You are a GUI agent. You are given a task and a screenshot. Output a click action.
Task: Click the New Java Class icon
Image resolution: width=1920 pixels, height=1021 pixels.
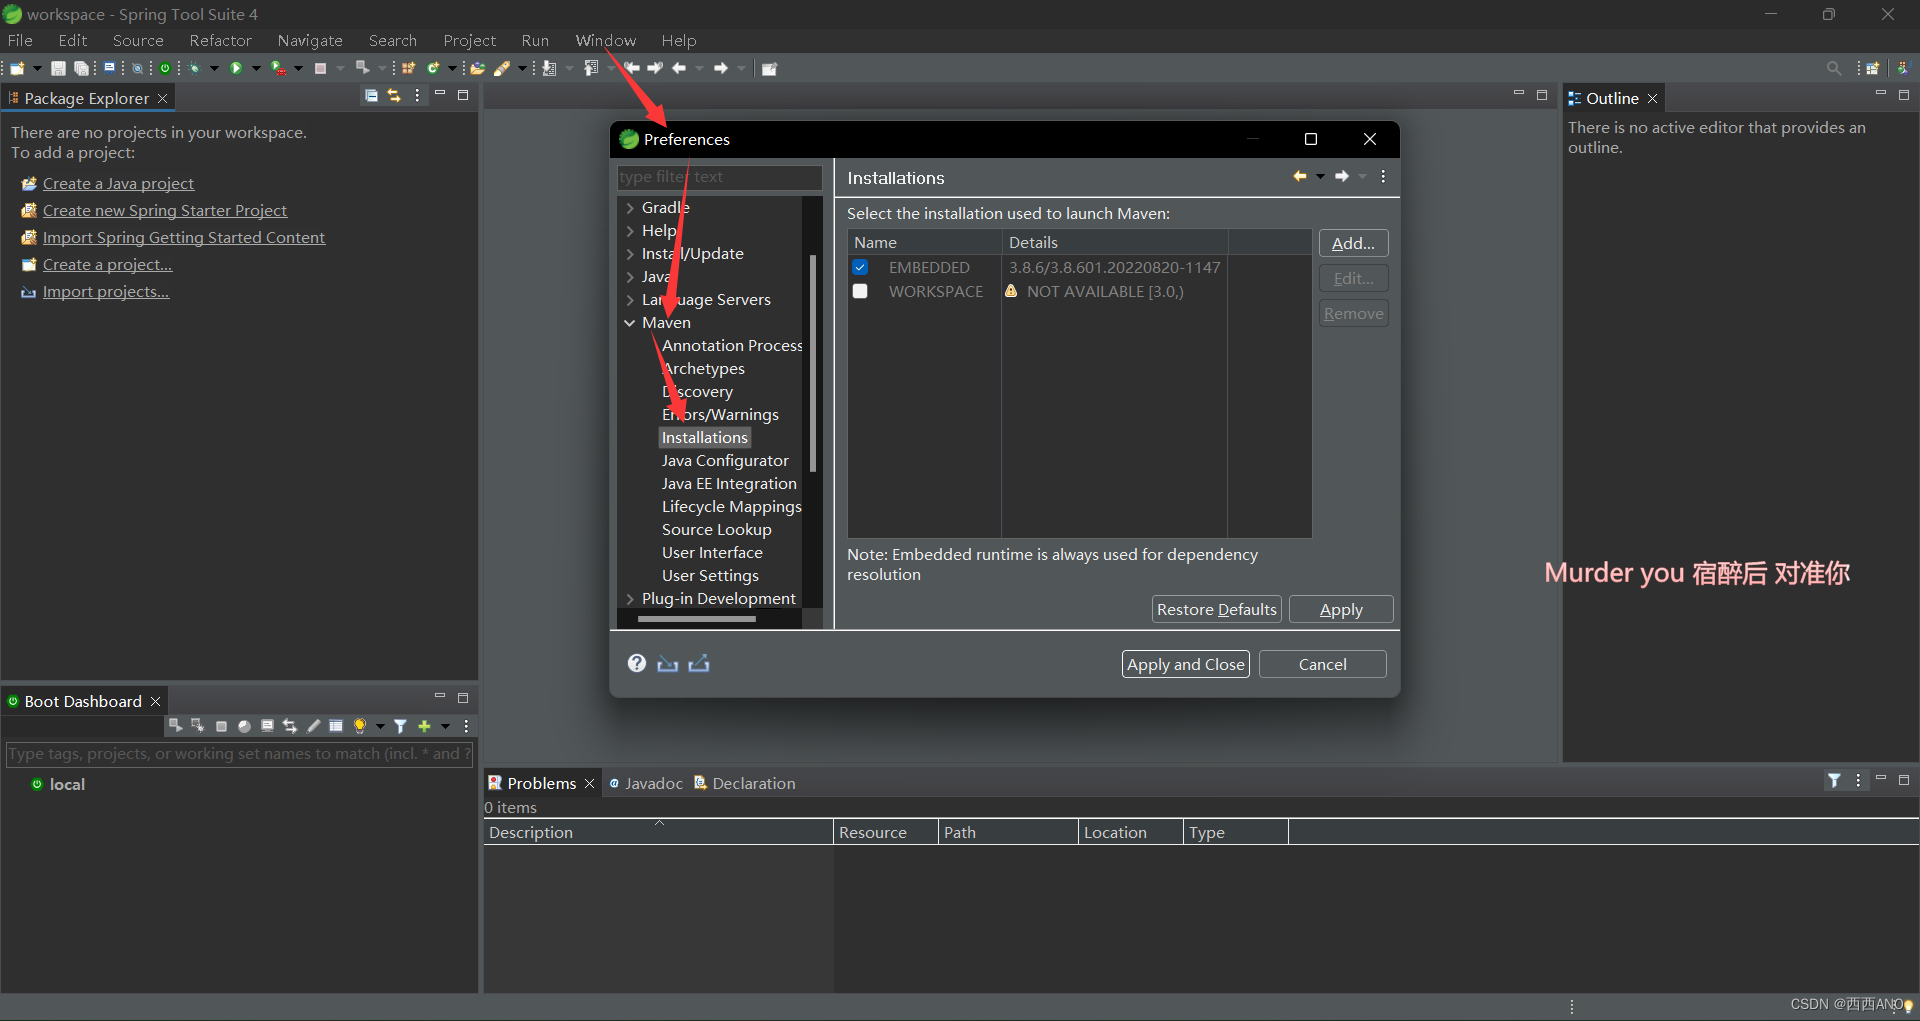coord(433,68)
